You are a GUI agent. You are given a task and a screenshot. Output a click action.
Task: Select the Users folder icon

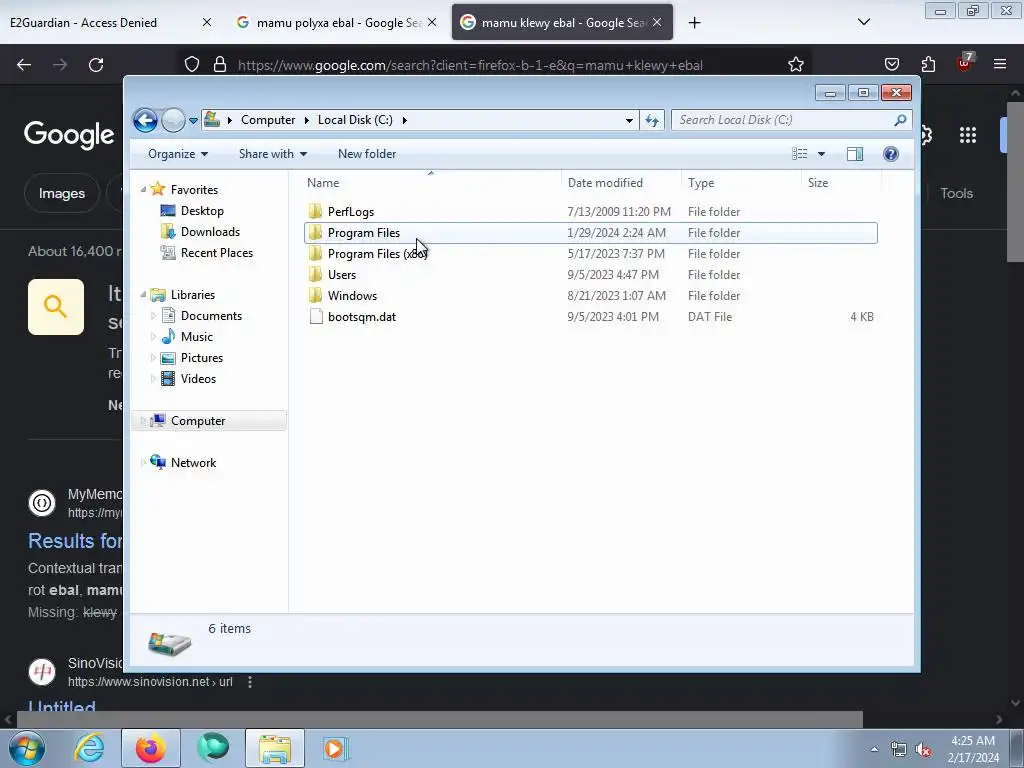[x=315, y=275]
